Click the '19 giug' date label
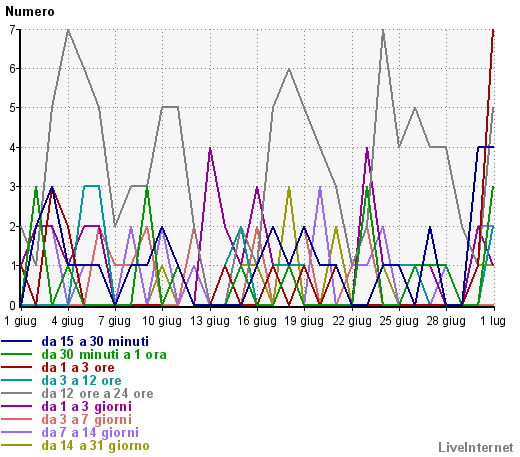This screenshot has width=520, height=457. coord(304,321)
